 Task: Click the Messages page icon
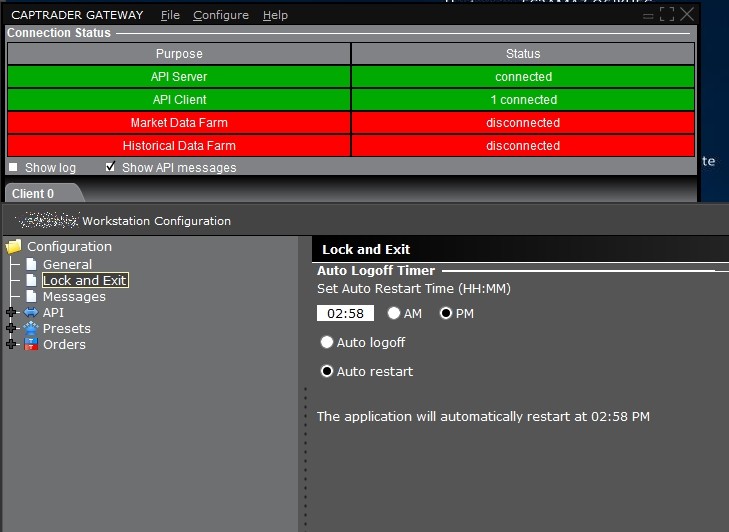(31, 296)
